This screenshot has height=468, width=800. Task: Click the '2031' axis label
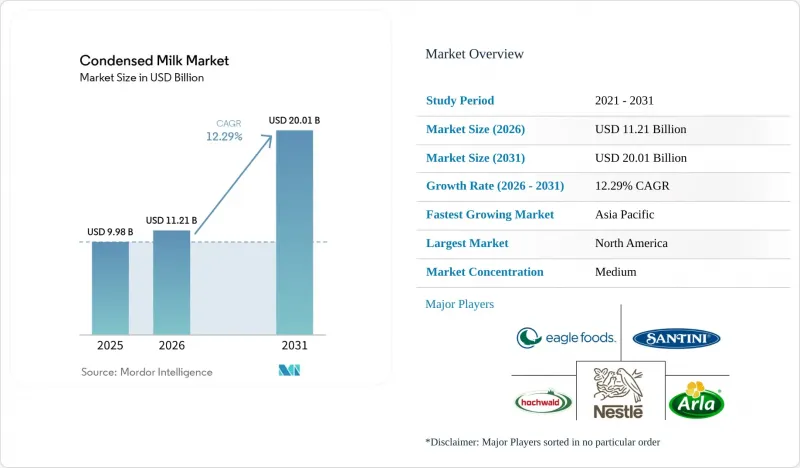pyautogui.click(x=294, y=346)
